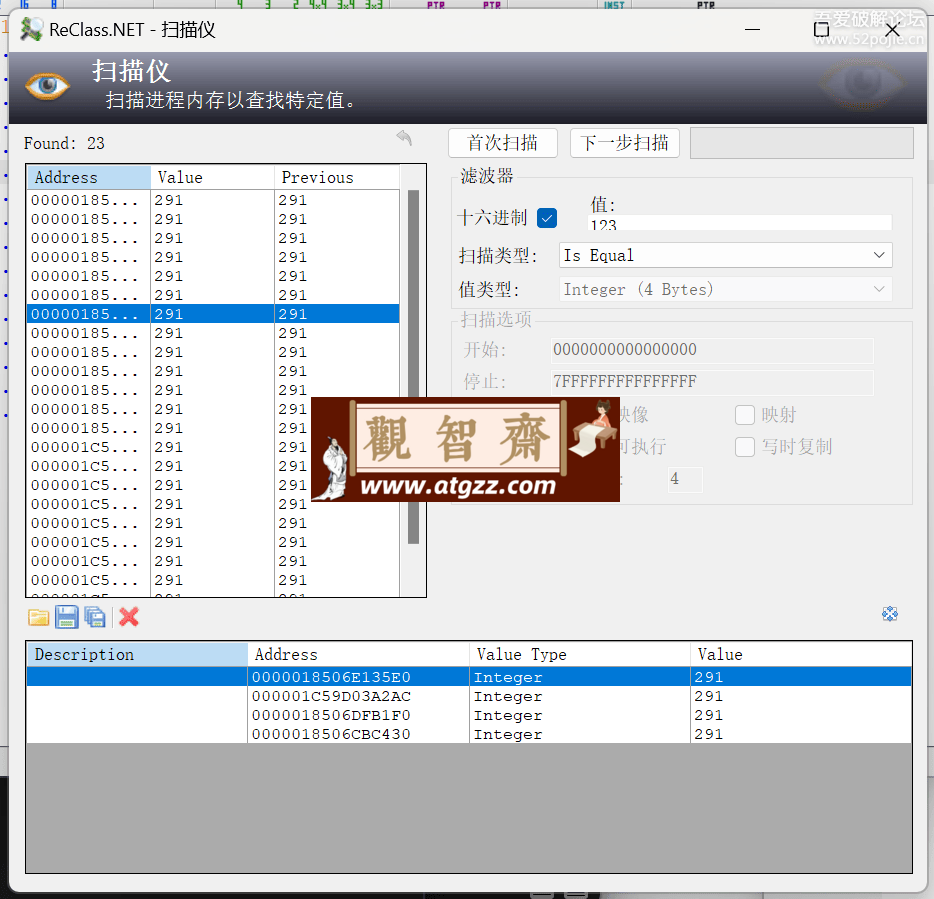Click the Found: 23 label
Screen dimensions: 934x899
pos(64,144)
